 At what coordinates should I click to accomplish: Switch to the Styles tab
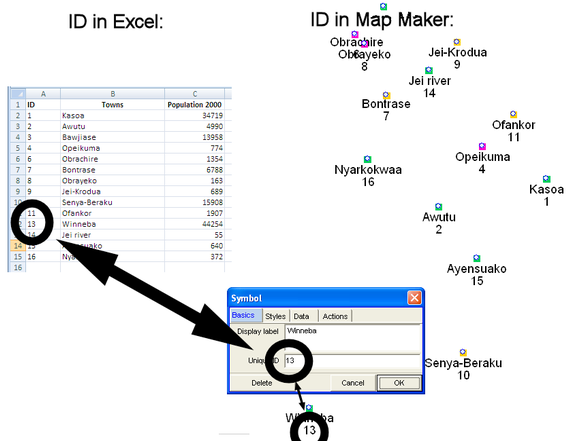coord(275,316)
